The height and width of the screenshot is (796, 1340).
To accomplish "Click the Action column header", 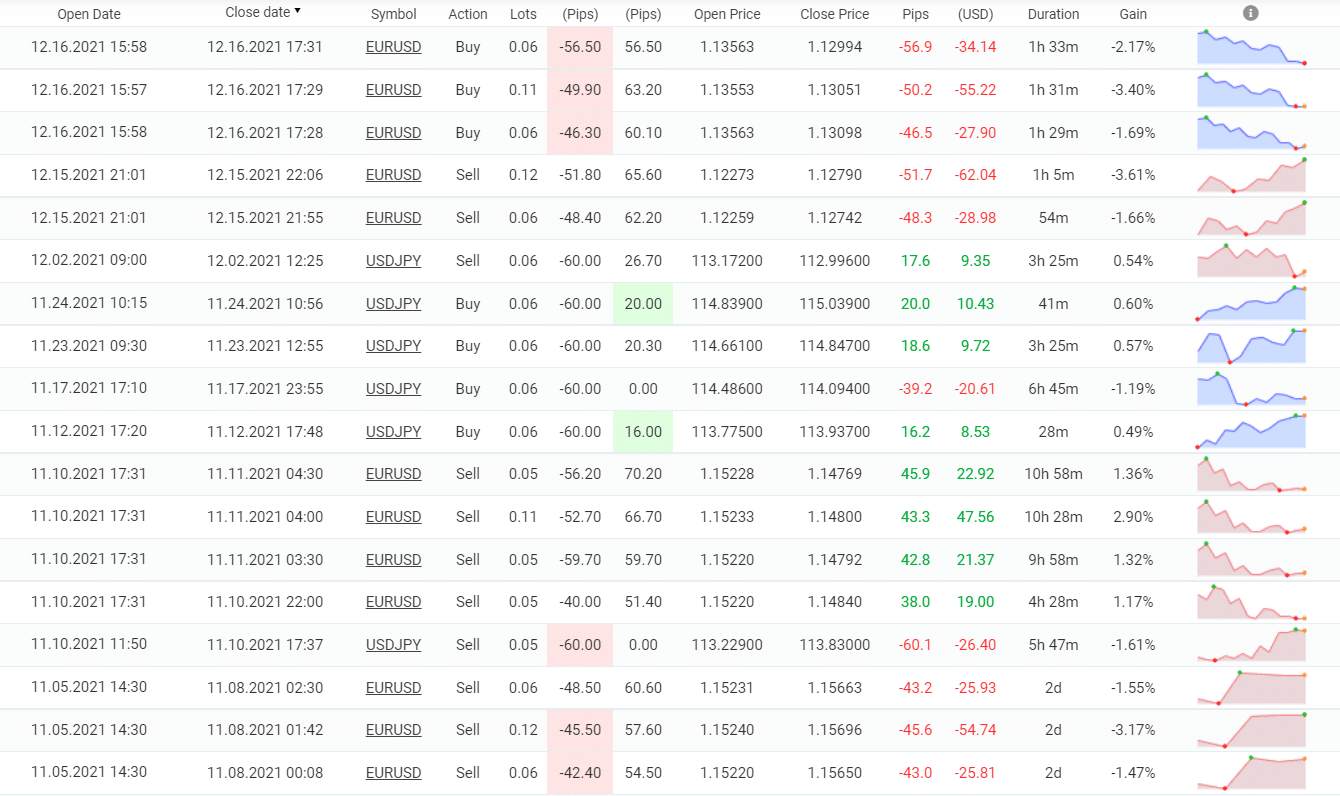I will click(468, 14).
